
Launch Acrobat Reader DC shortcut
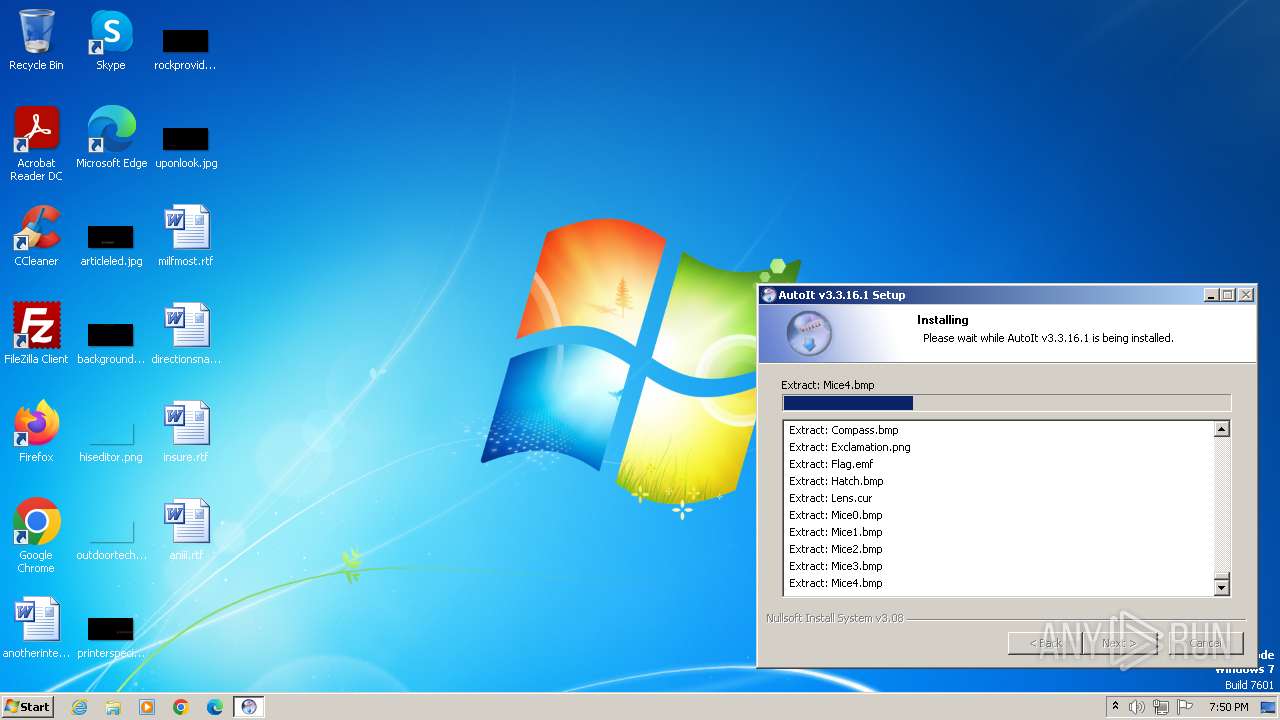point(36,144)
